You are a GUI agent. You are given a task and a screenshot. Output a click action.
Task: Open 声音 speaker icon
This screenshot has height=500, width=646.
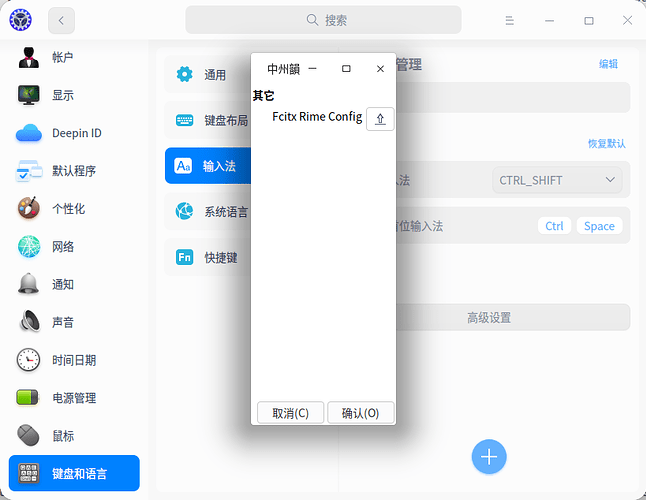tap(30, 321)
